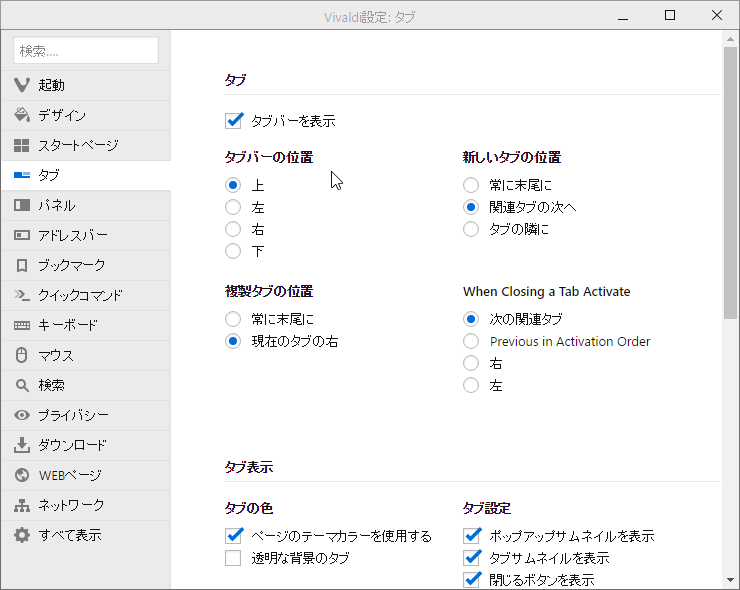Click the ブックマーク bookmark icon
Image resolution: width=740 pixels, height=590 pixels.
pos(22,265)
